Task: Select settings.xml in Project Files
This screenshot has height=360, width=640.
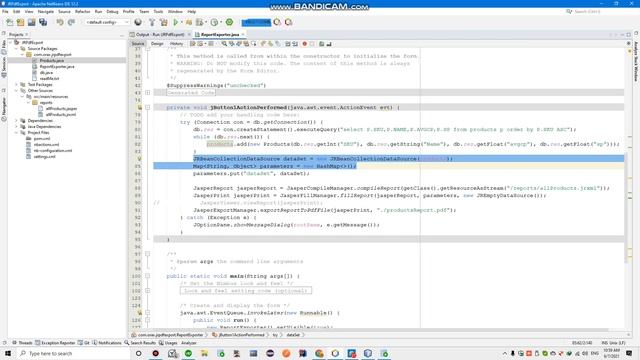Action: 44,156
